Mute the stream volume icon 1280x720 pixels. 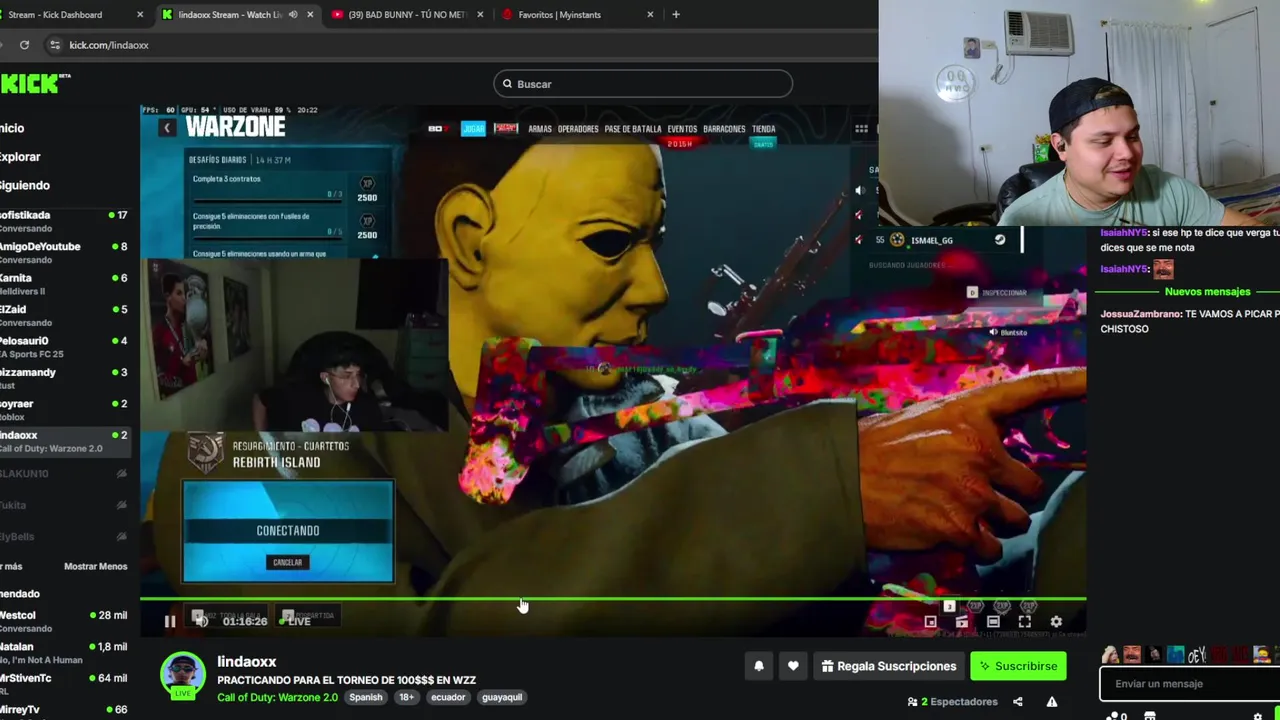[x=201, y=621]
